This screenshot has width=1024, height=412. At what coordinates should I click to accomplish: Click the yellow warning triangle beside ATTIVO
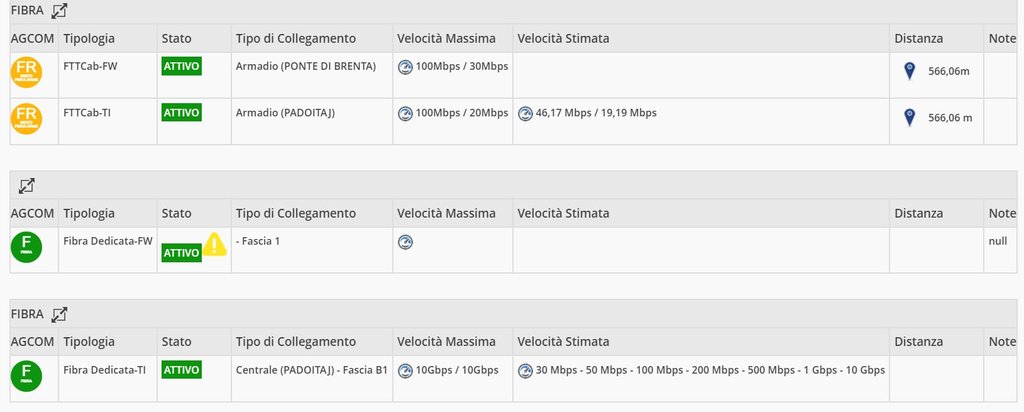pos(215,245)
